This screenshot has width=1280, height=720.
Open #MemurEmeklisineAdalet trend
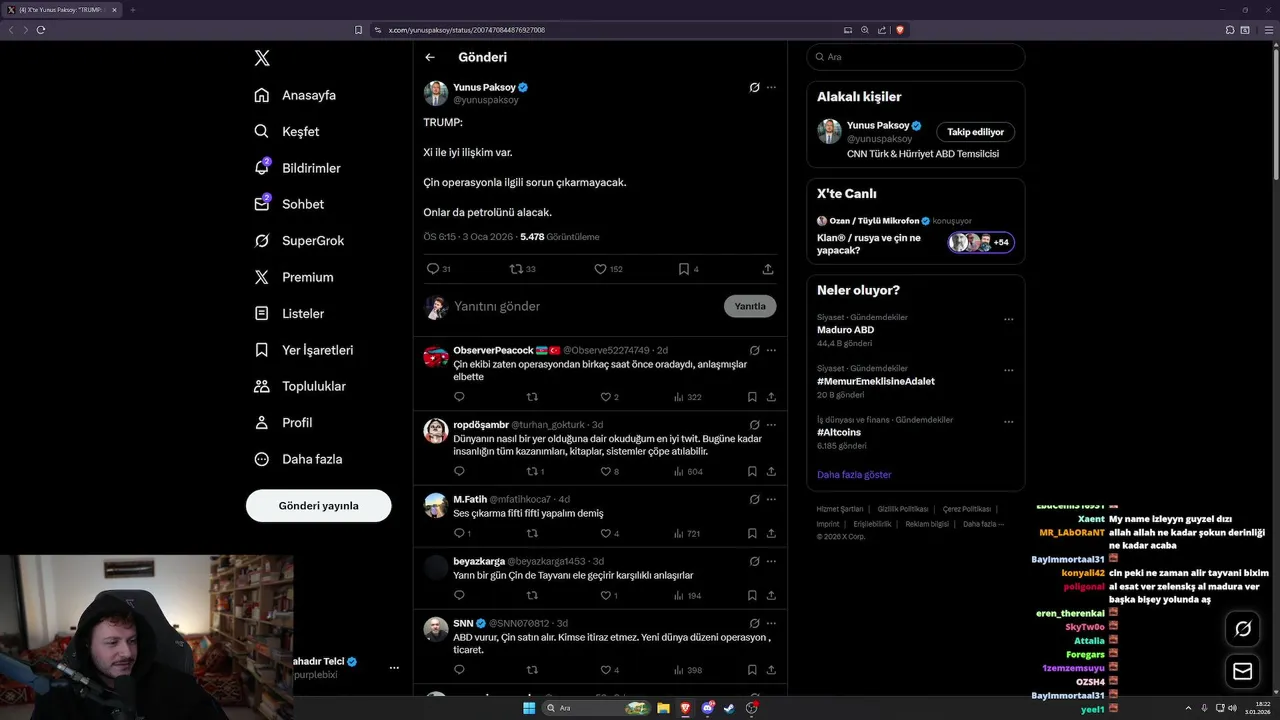(x=876, y=381)
